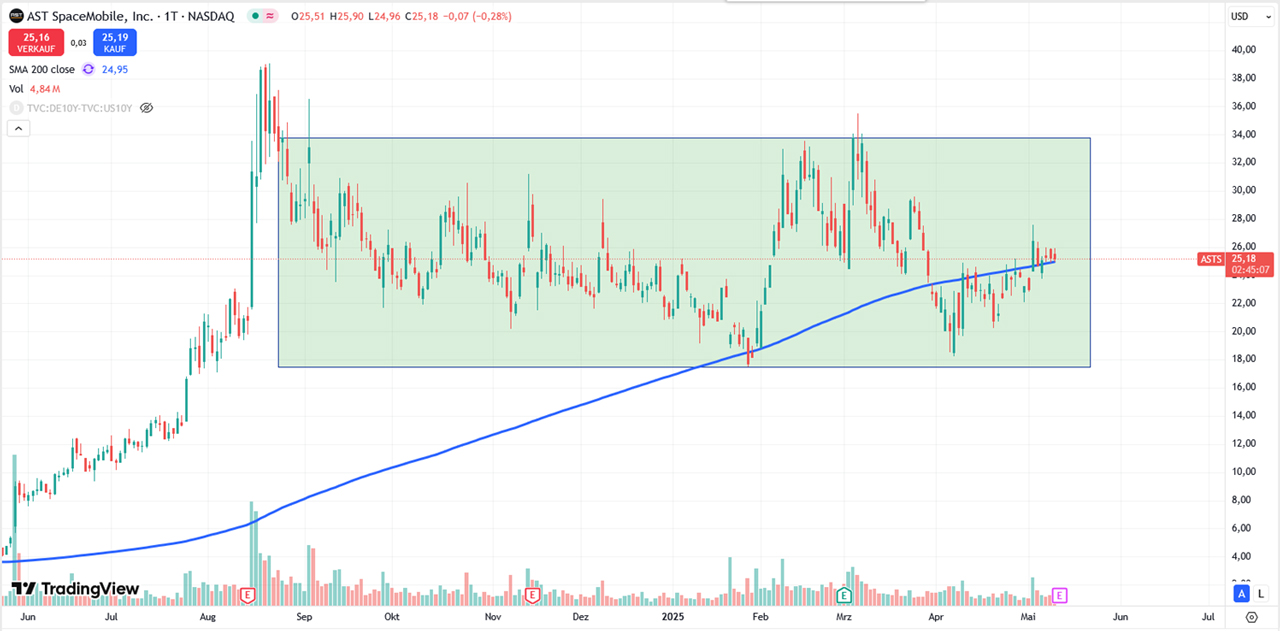The height and width of the screenshot is (631, 1280).
Task: Click the 10,00 price axis label
Action: (1245, 472)
